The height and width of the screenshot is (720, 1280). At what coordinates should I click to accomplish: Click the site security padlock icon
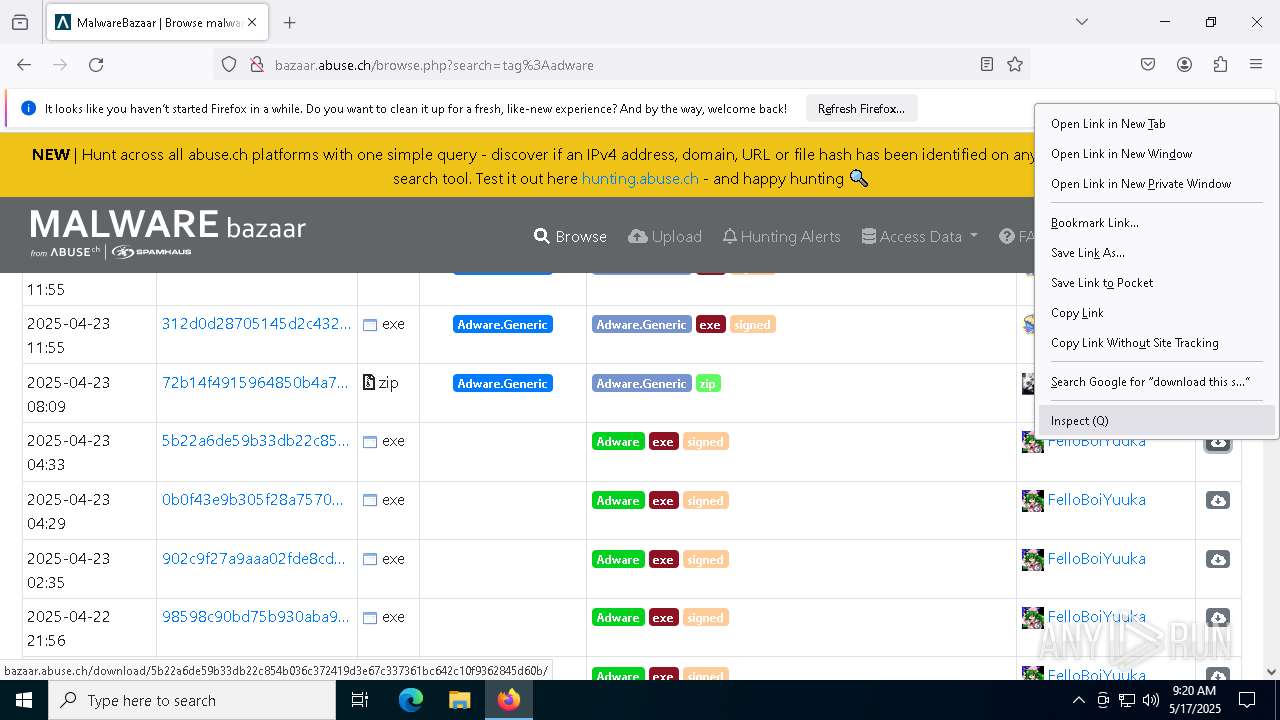pyautogui.click(x=257, y=65)
